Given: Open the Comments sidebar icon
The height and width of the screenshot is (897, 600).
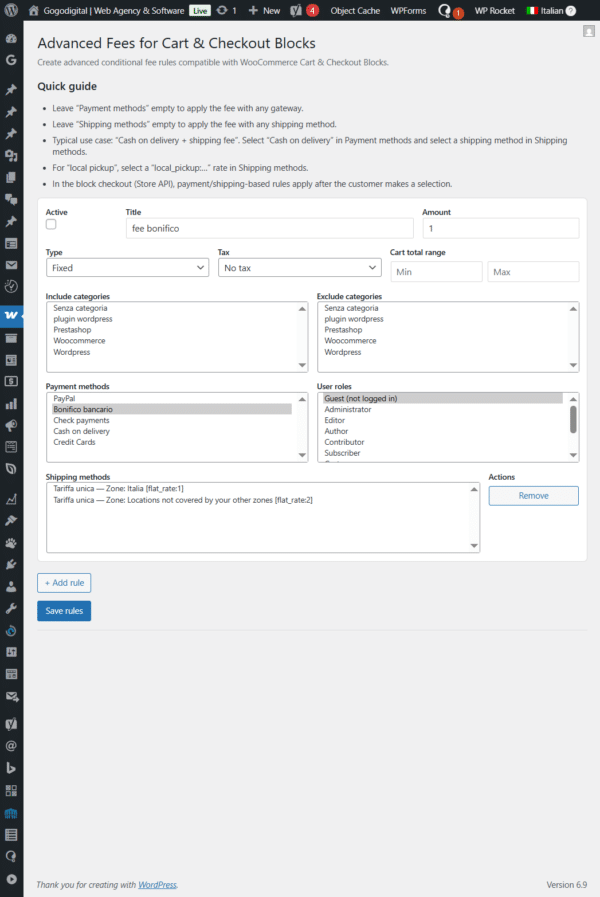Looking at the screenshot, I should [x=11, y=199].
